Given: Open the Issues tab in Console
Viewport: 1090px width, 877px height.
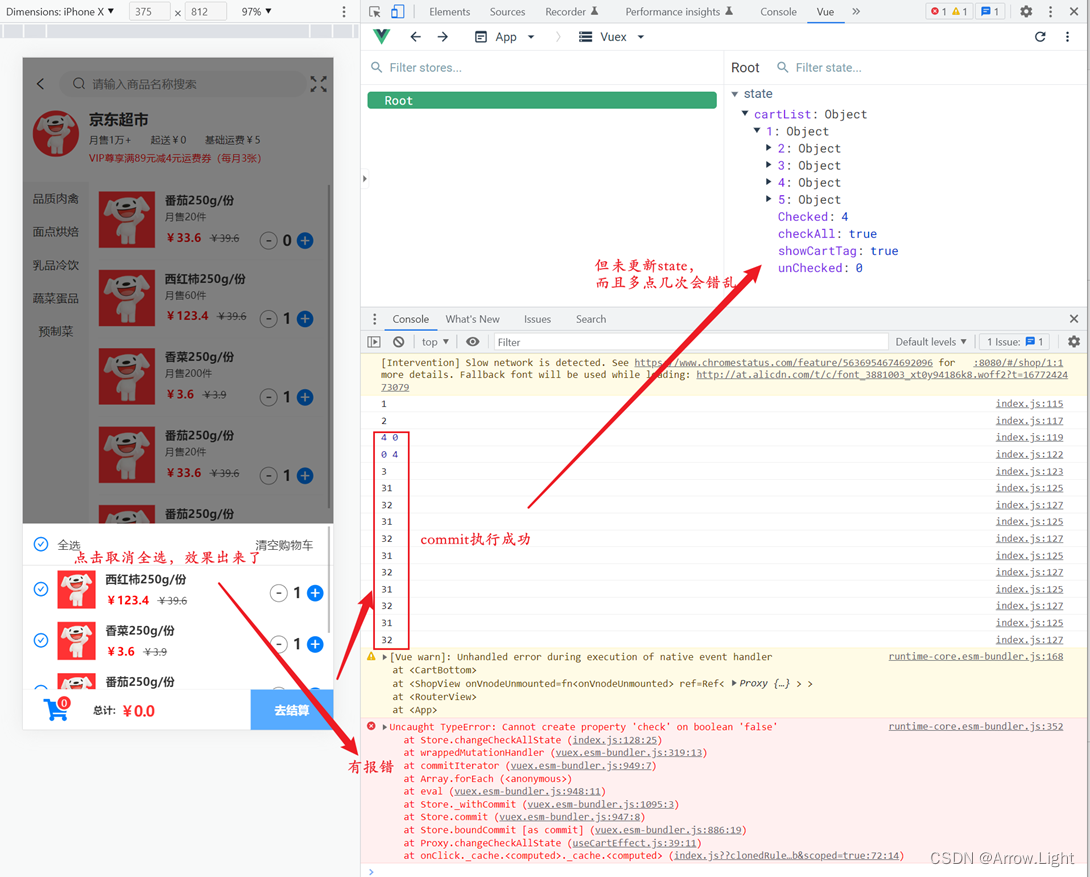Looking at the screenshot, I should click(537, 318).
